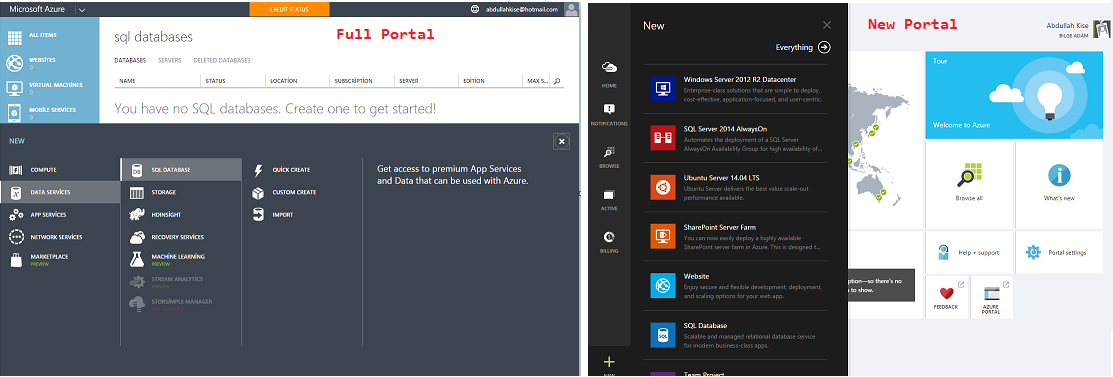Image resolution: width=1113 pixels, height=377 pixels.
Task: Open Active in the New Portal sidebar
Action: click(x=609, y=200)
